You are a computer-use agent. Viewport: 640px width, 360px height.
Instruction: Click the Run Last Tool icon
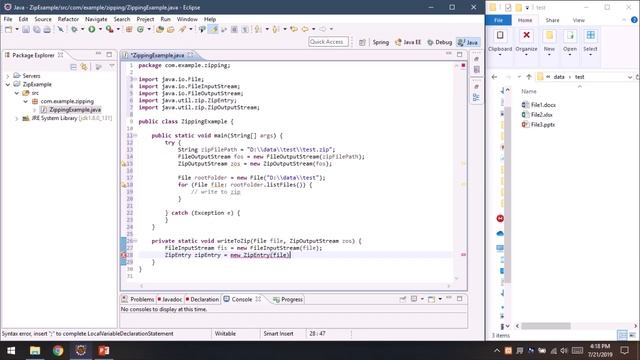[109, 29]
